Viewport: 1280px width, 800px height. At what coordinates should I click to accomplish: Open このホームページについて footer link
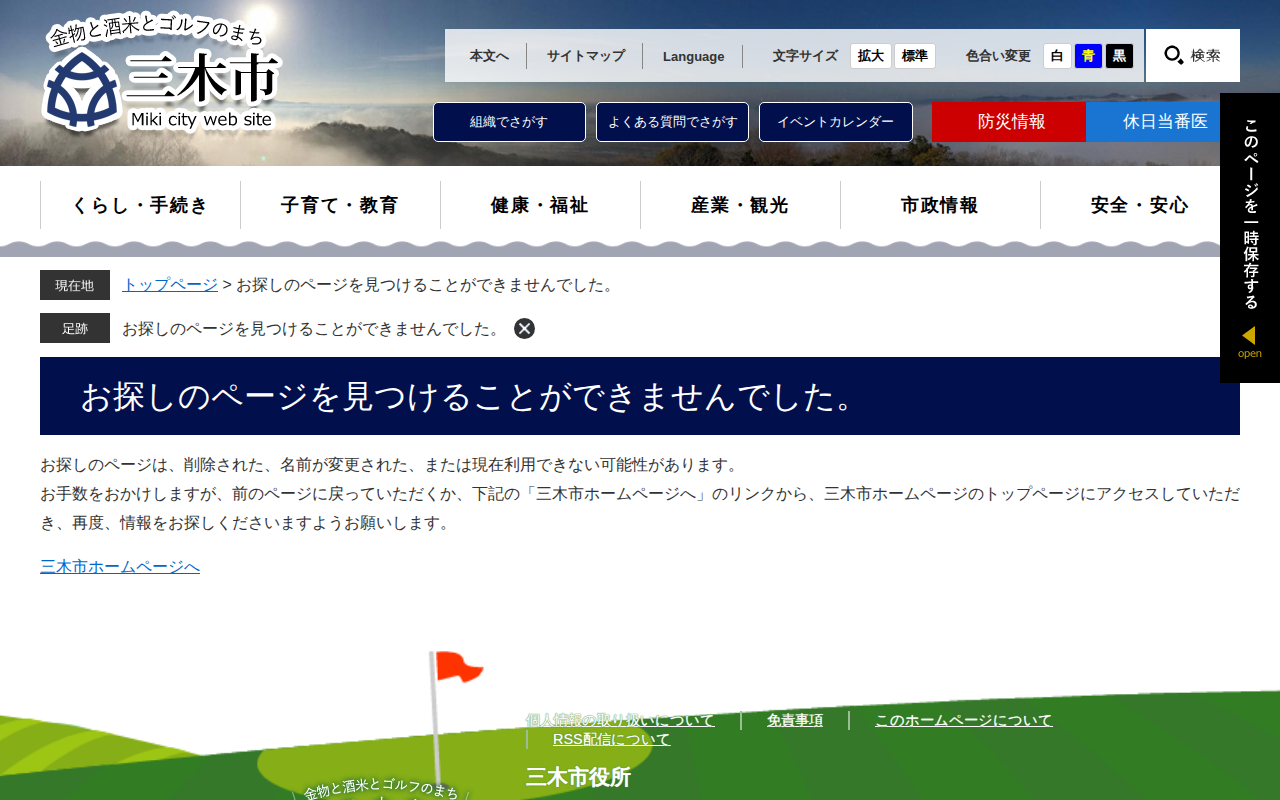click(x=964, y=720)
